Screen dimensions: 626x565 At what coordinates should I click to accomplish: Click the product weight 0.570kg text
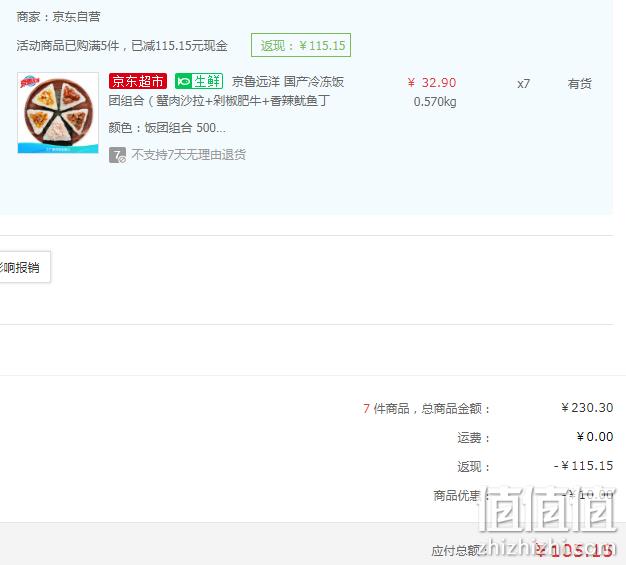point(435,102)
